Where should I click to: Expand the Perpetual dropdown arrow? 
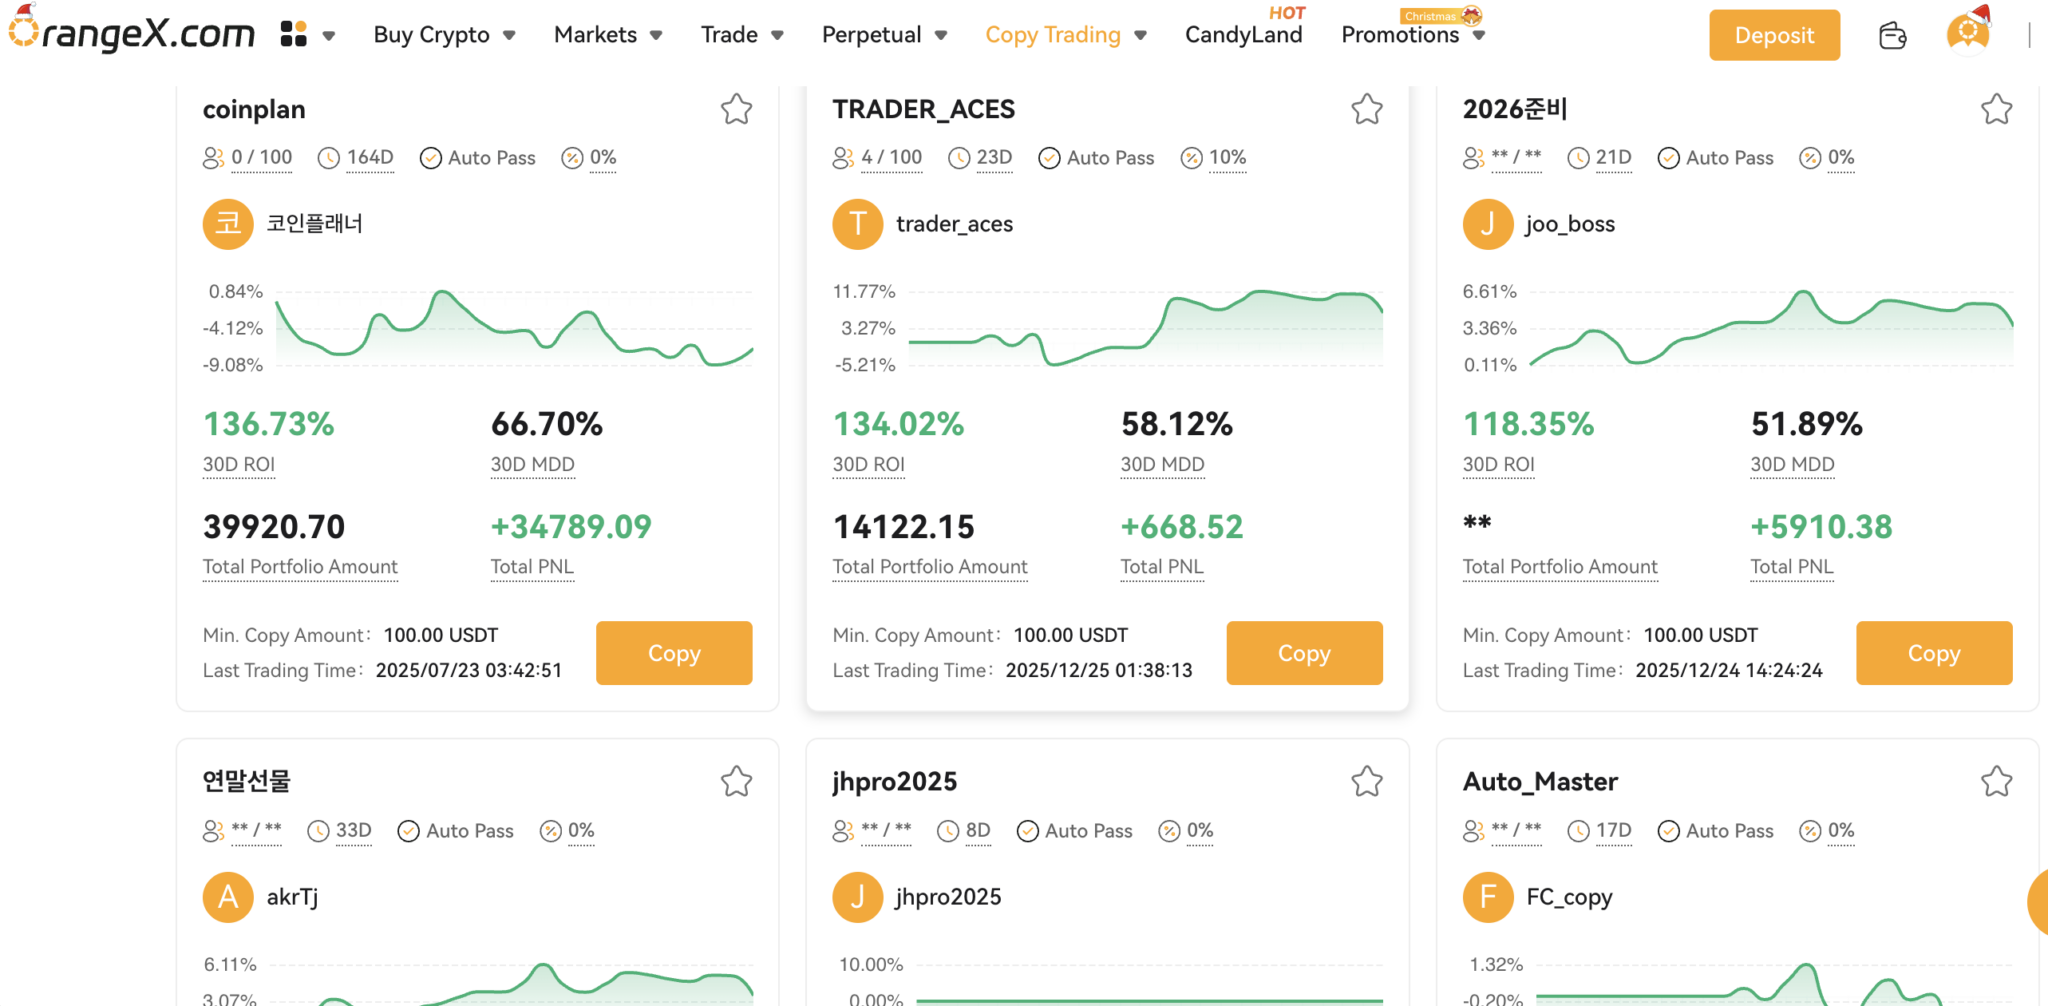click(x=941, y=36)
